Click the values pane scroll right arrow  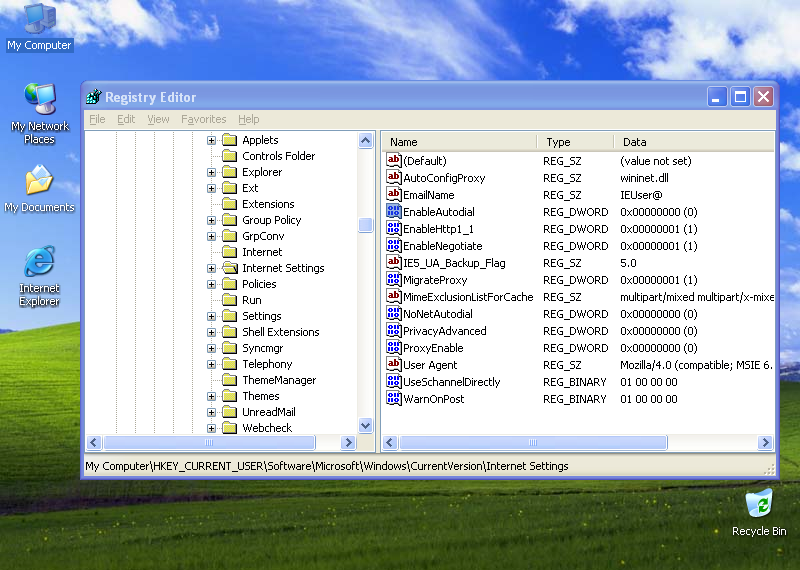(x=765, y=442)
